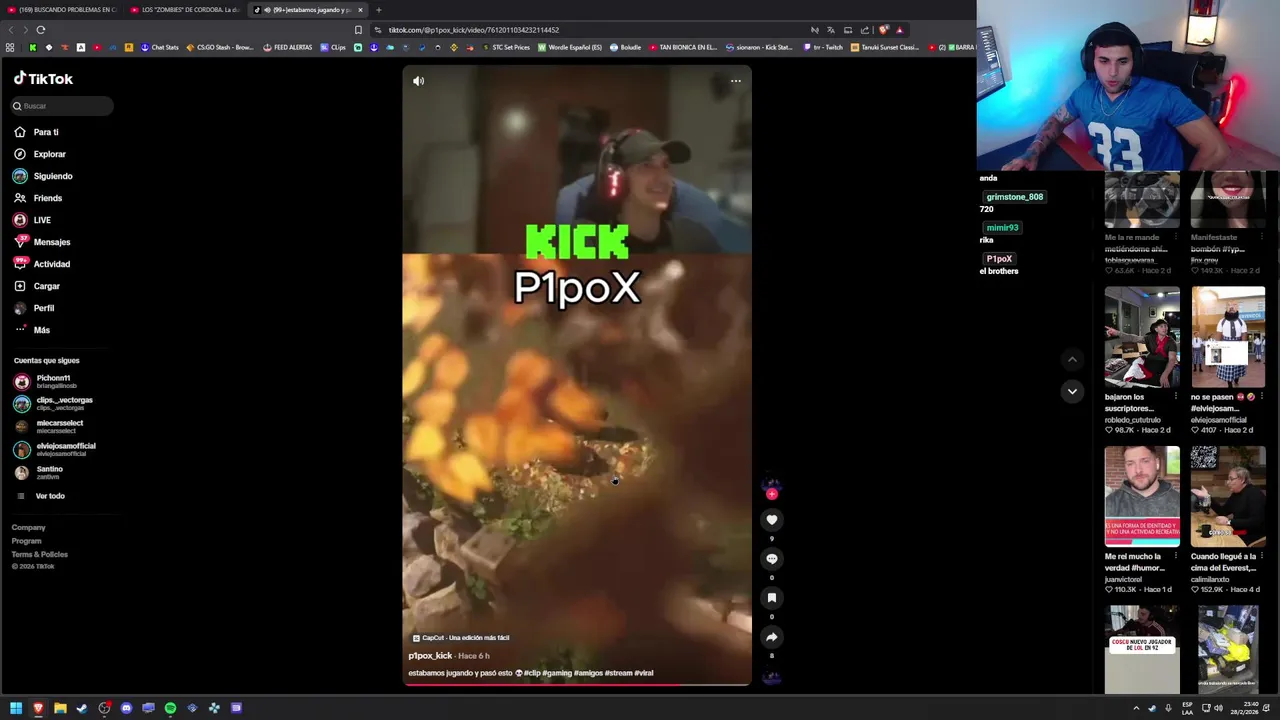Click the #viral hashtag in caption
Viewport: 1280px width, 720px height.
coord(643,673)
